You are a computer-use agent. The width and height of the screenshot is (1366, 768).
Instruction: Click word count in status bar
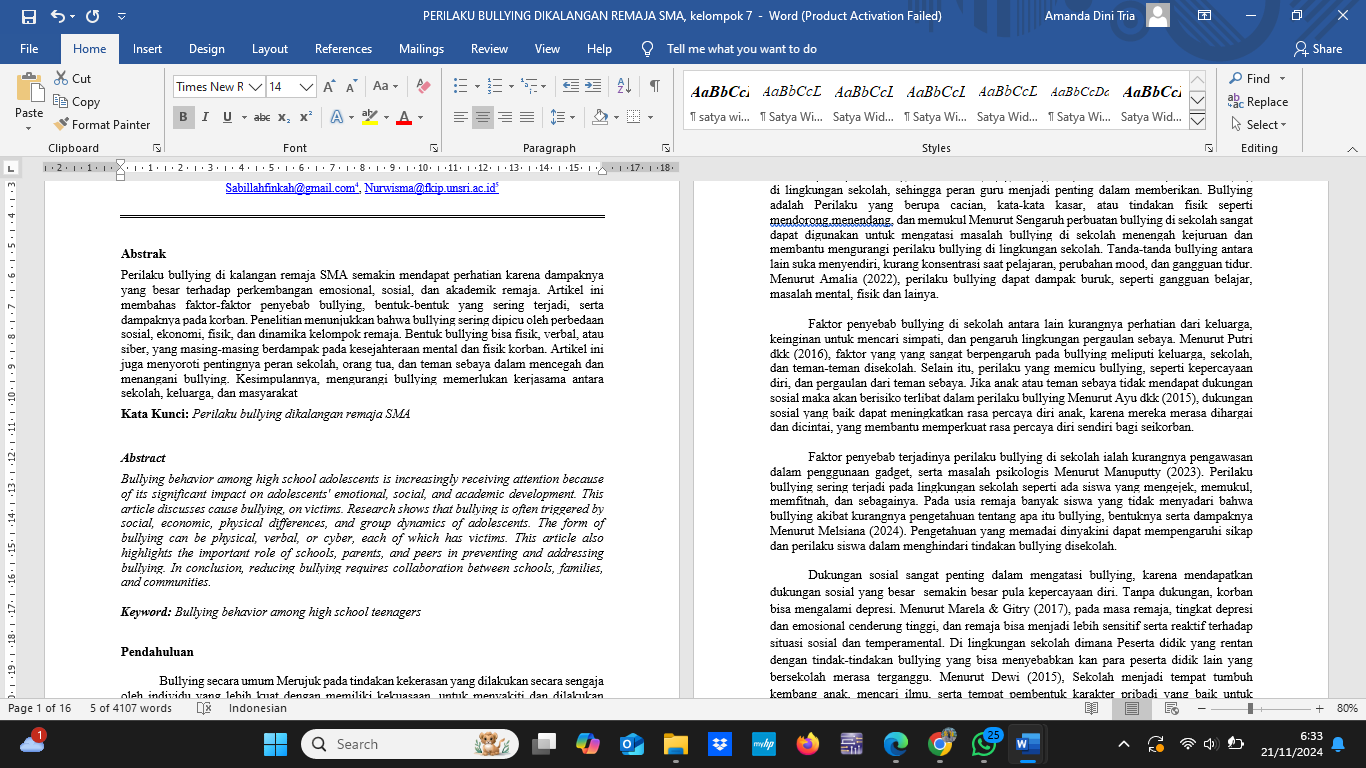130,708
